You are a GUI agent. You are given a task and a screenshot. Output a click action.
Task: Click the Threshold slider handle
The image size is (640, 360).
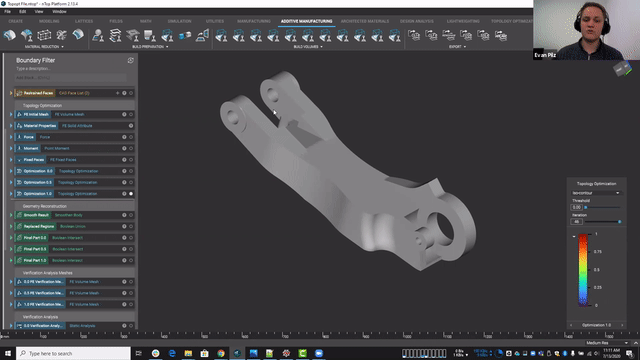point(586,207)
